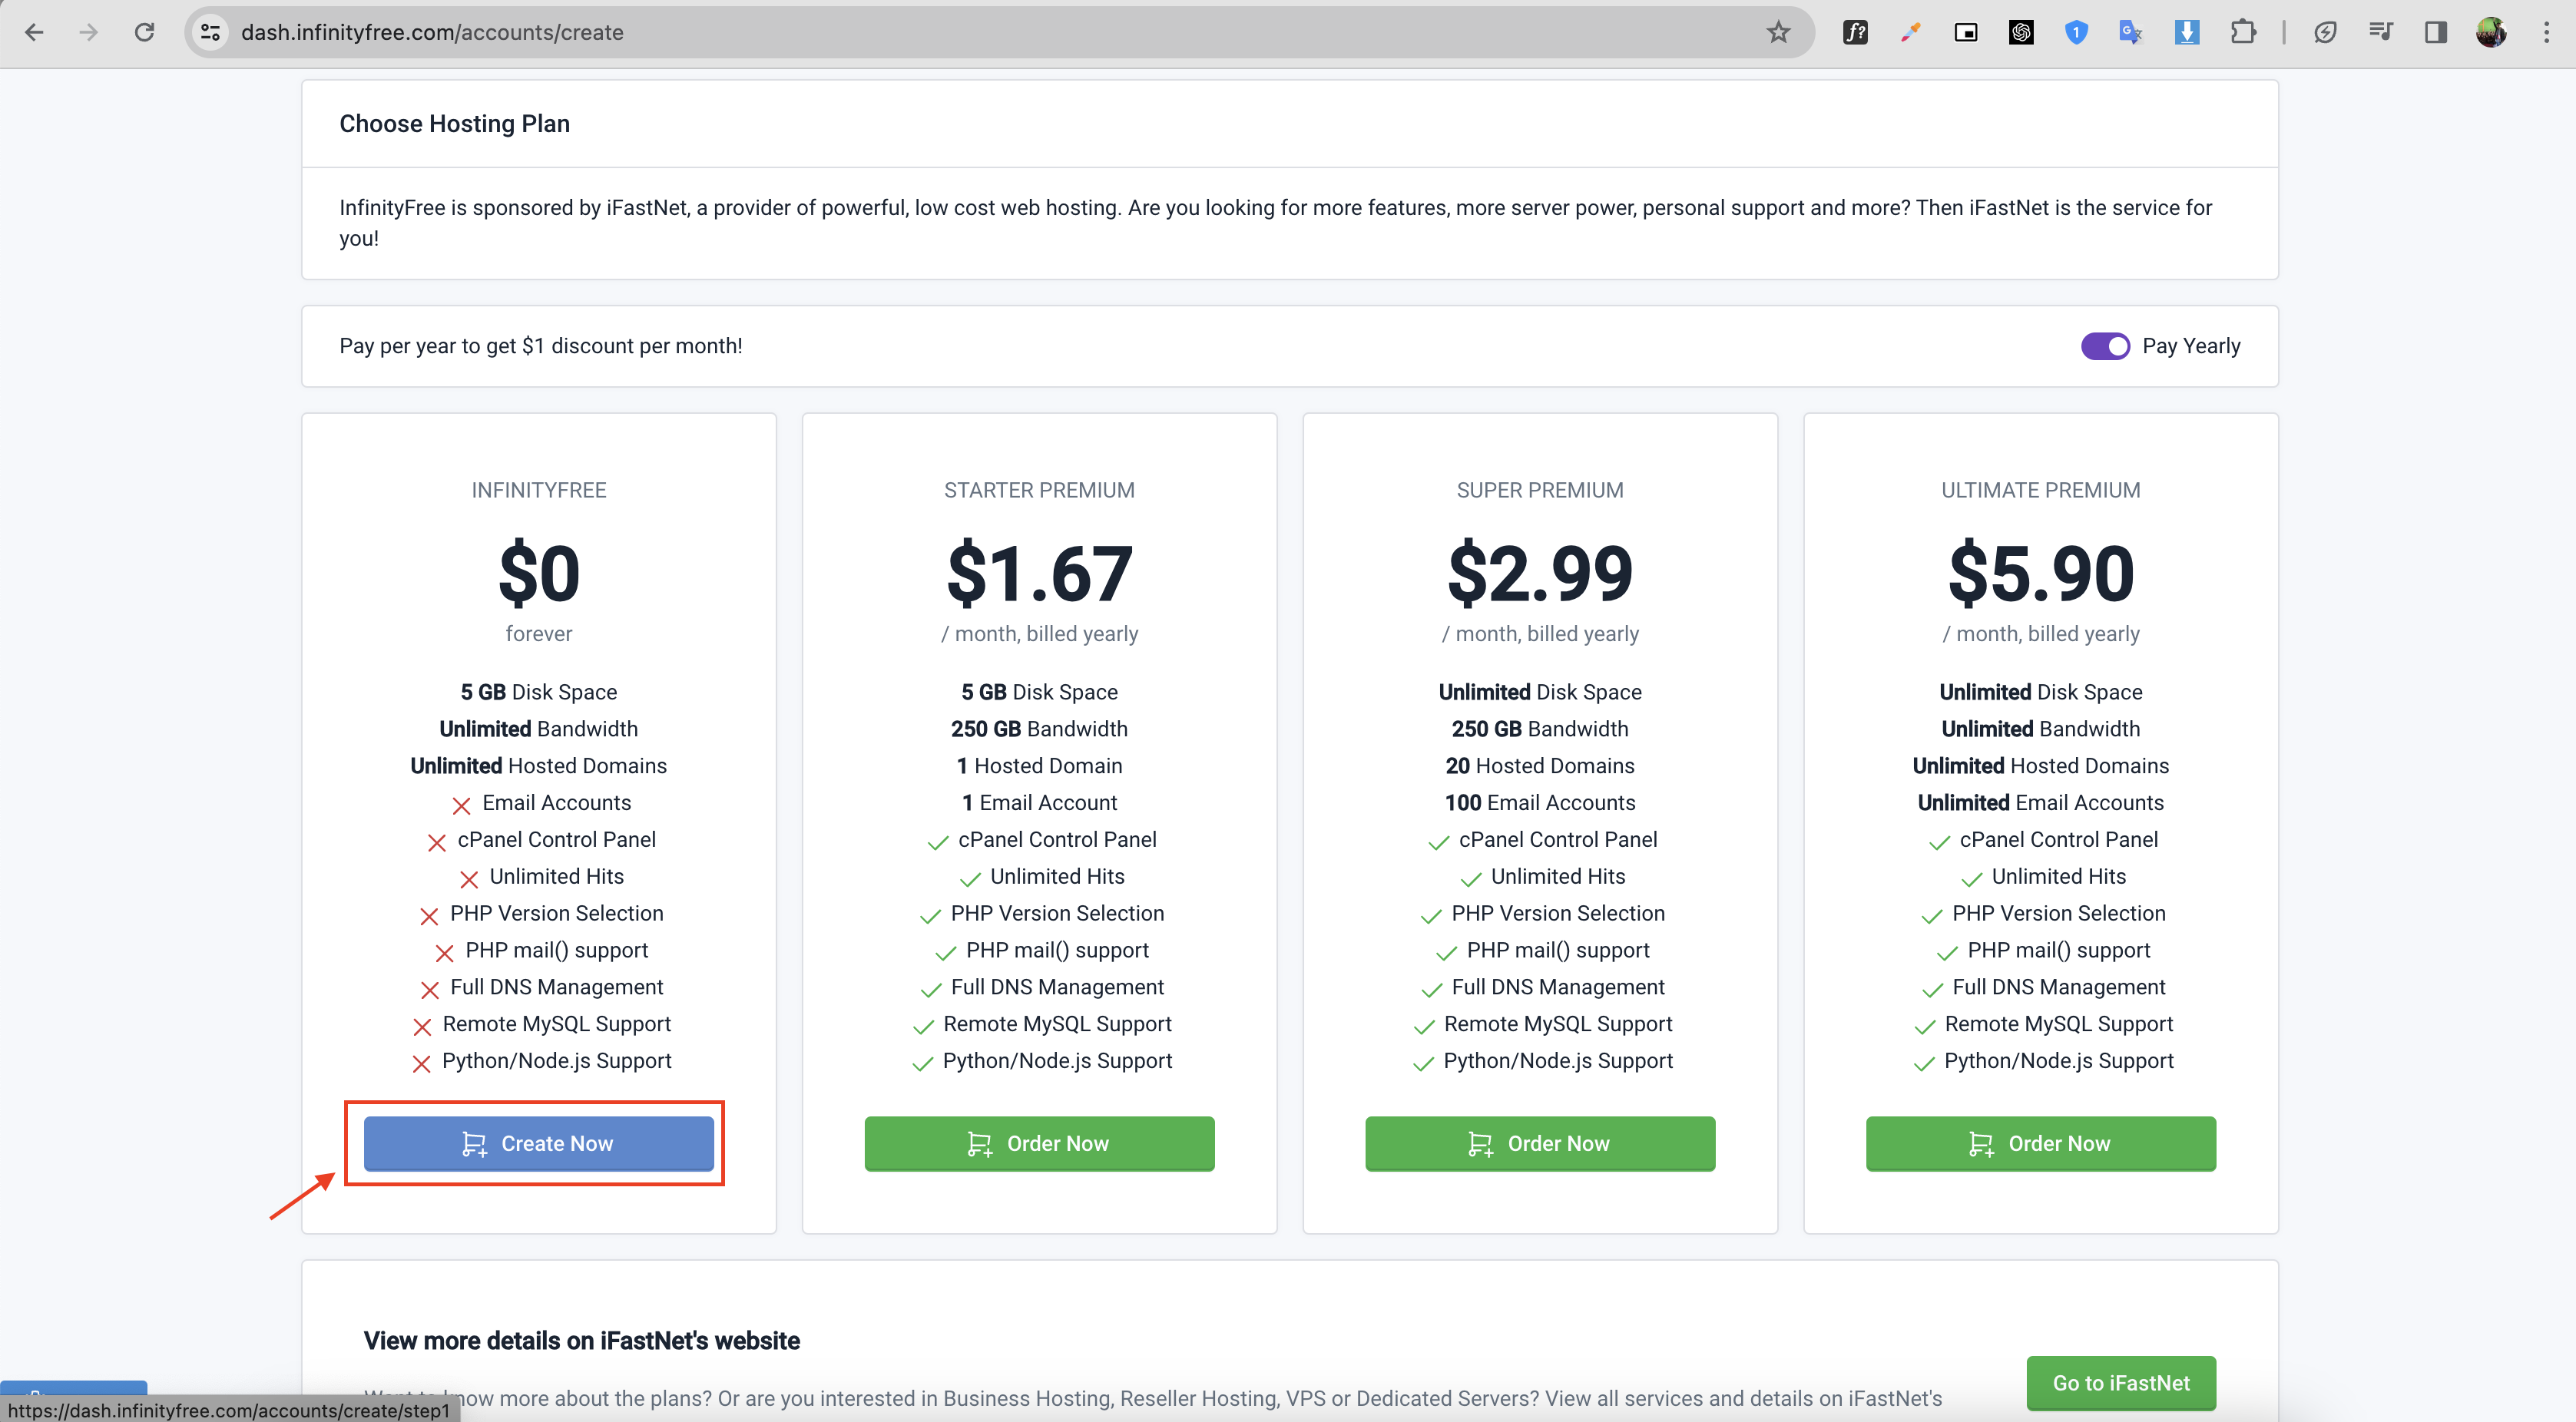
Task: Go back to the previous page
Action: point(34,32)
